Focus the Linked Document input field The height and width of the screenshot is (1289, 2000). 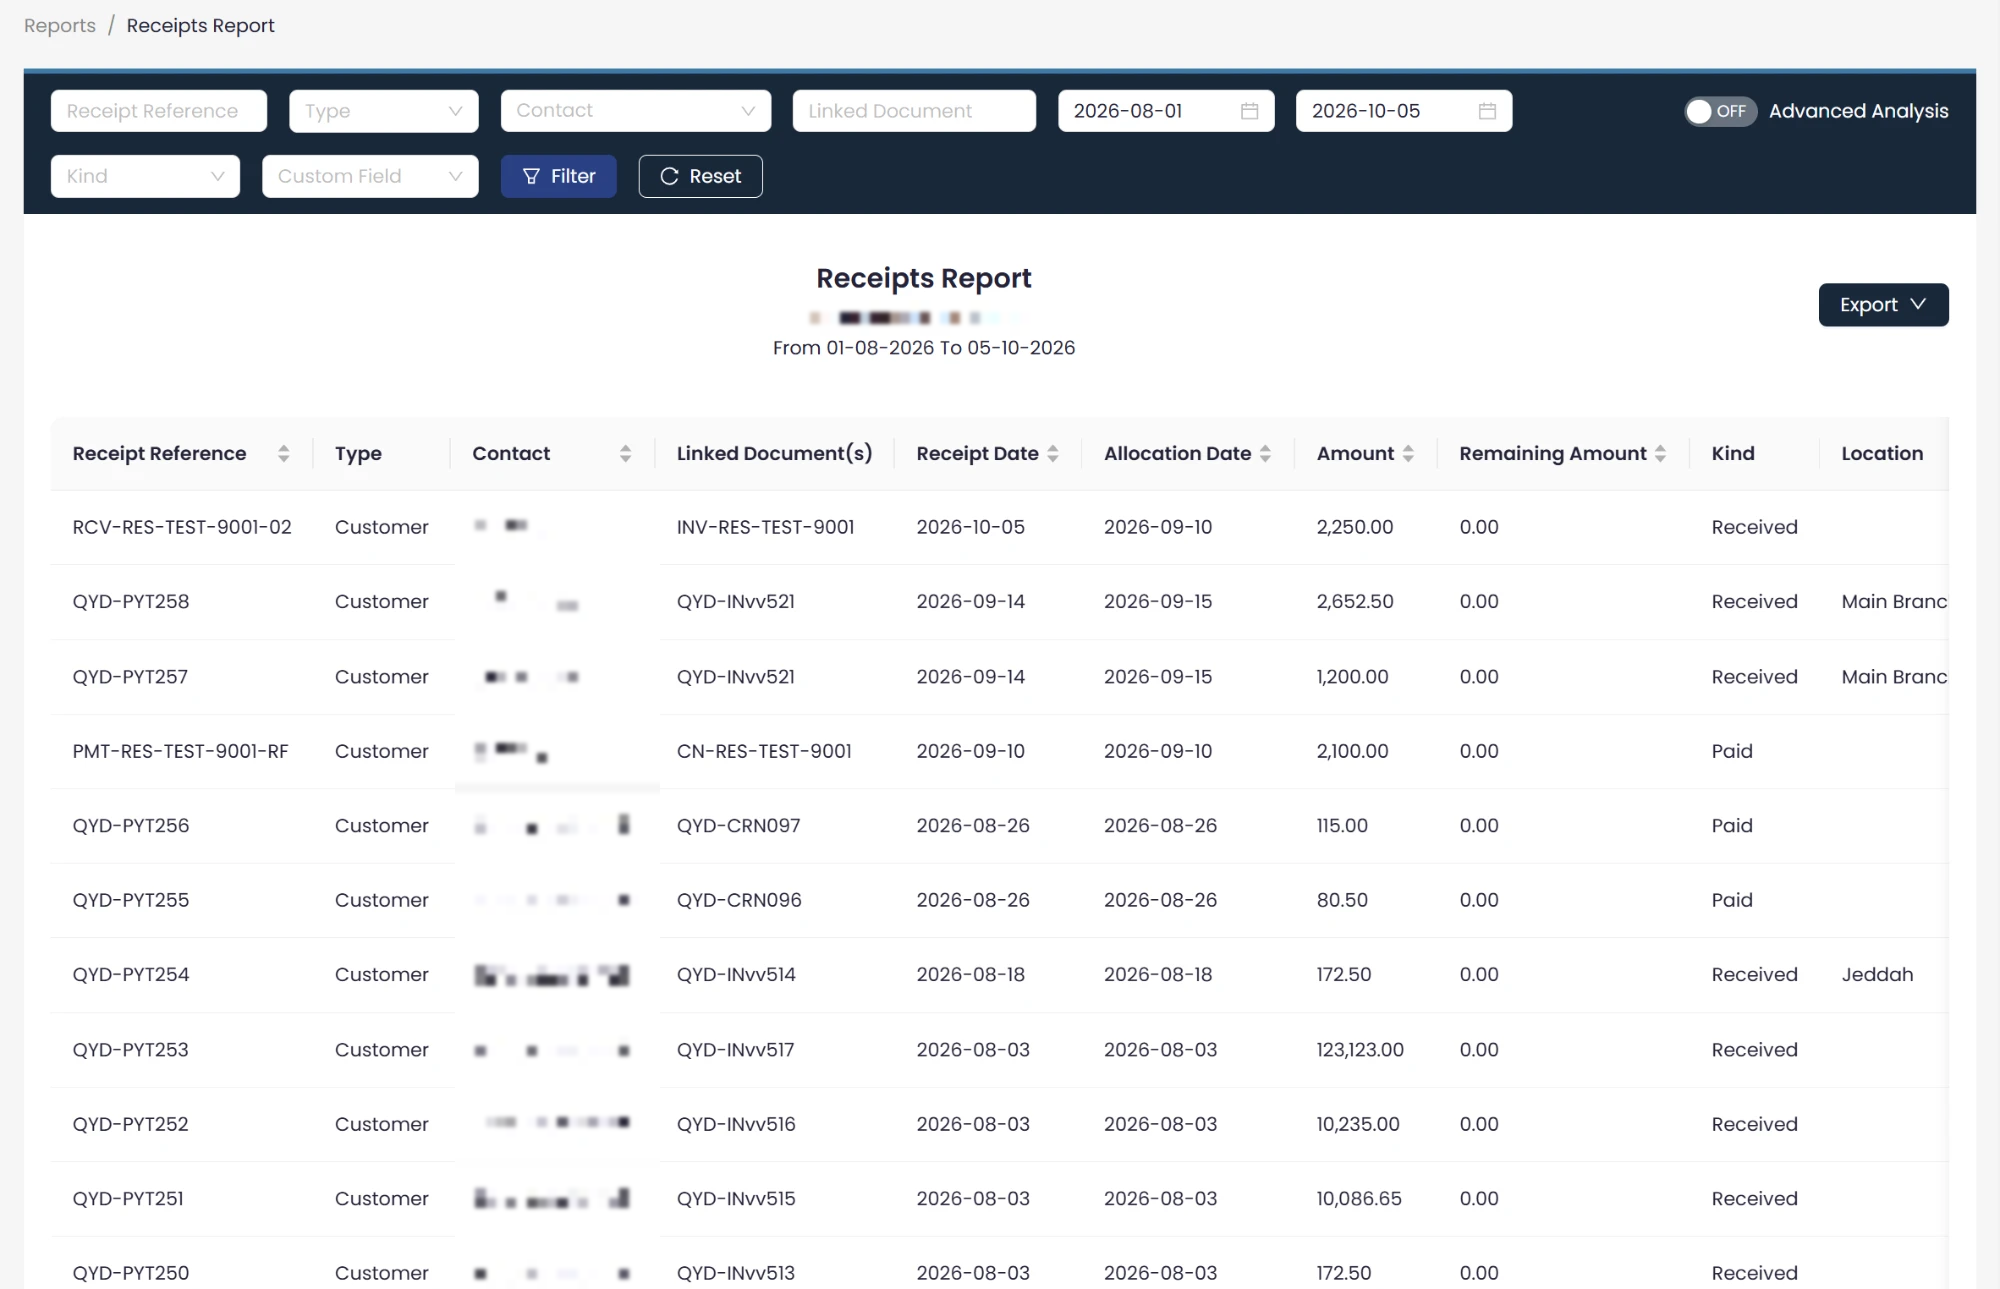coord(914,111)
